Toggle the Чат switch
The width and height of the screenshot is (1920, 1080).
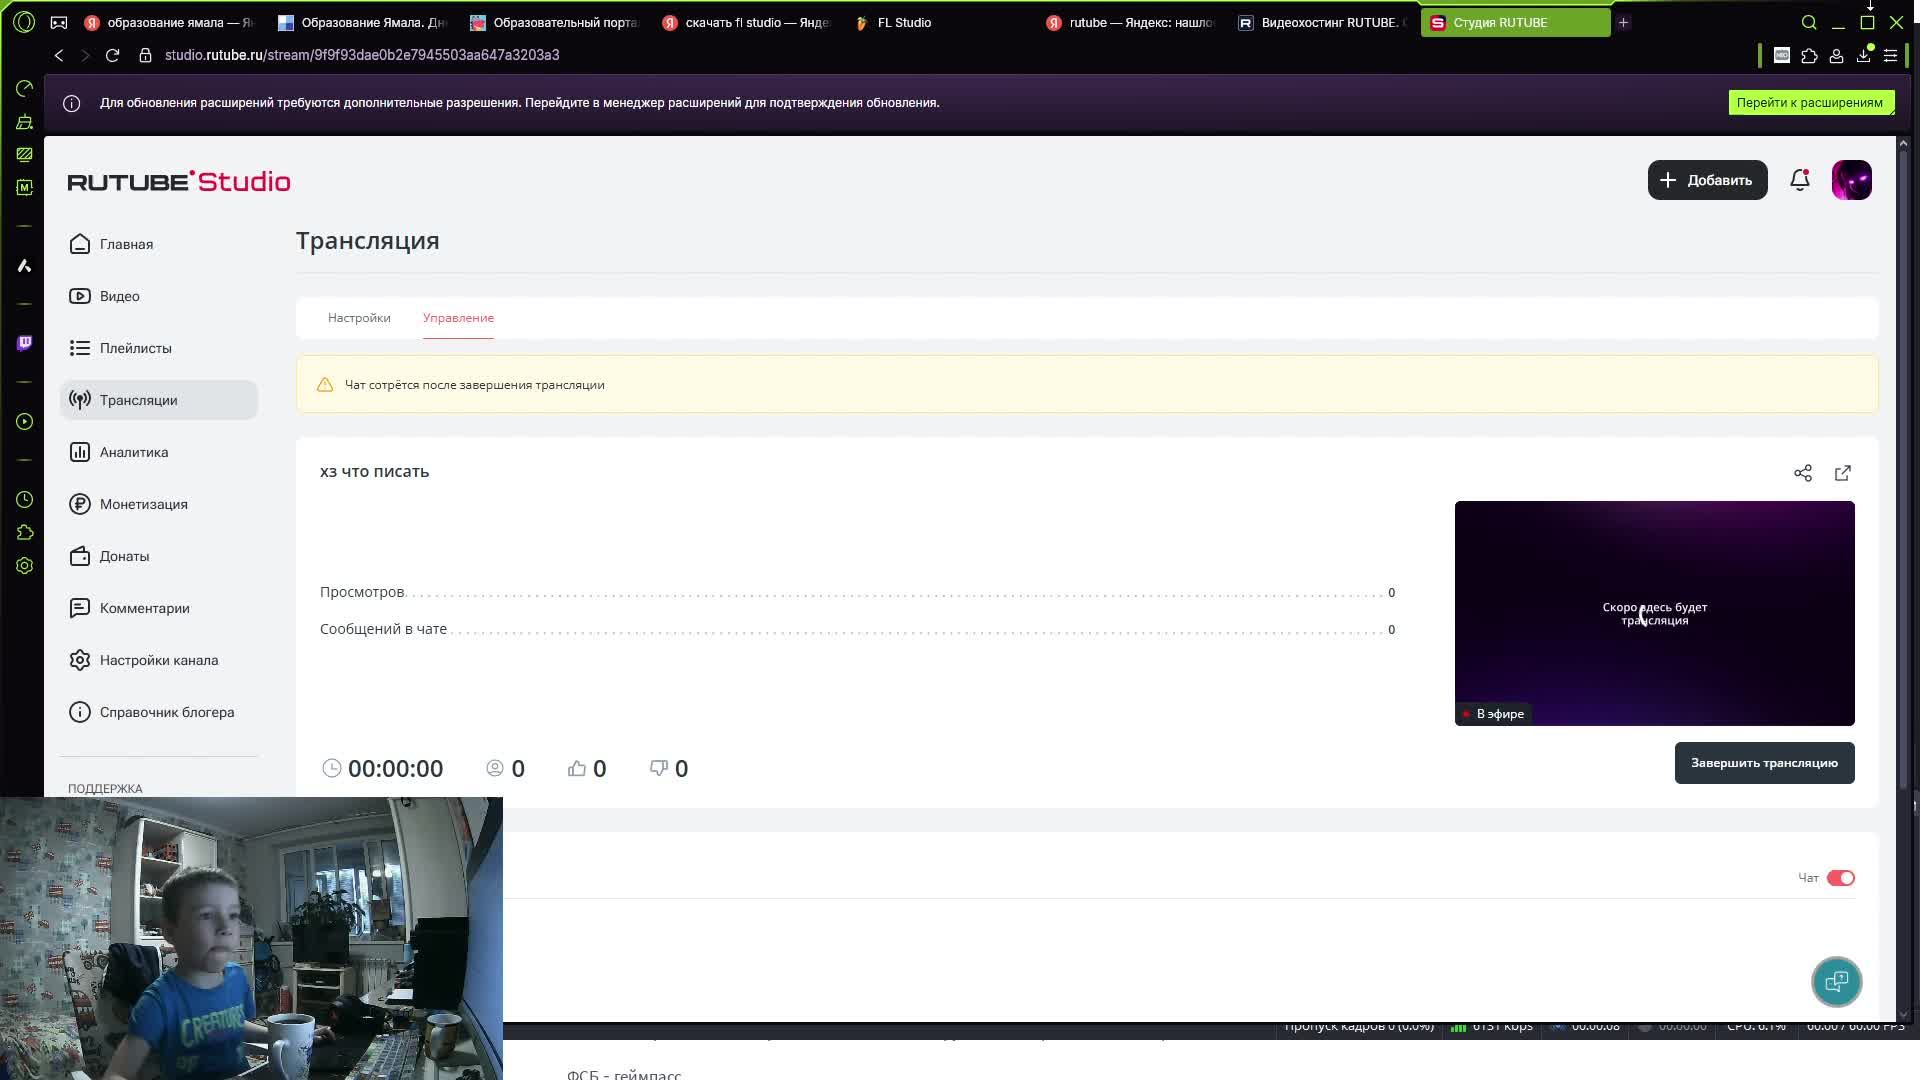[x=1841, y=878]
